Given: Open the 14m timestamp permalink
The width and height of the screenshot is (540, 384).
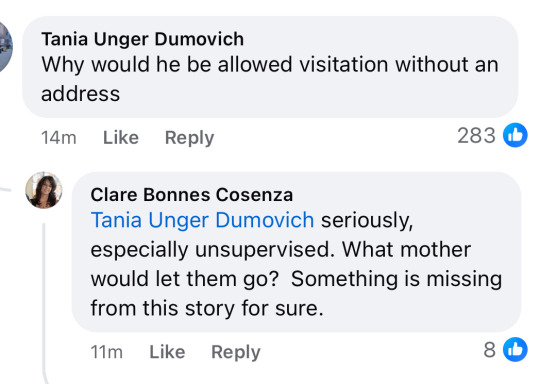Looking at the screenshot, I should (x=59, y=138).
